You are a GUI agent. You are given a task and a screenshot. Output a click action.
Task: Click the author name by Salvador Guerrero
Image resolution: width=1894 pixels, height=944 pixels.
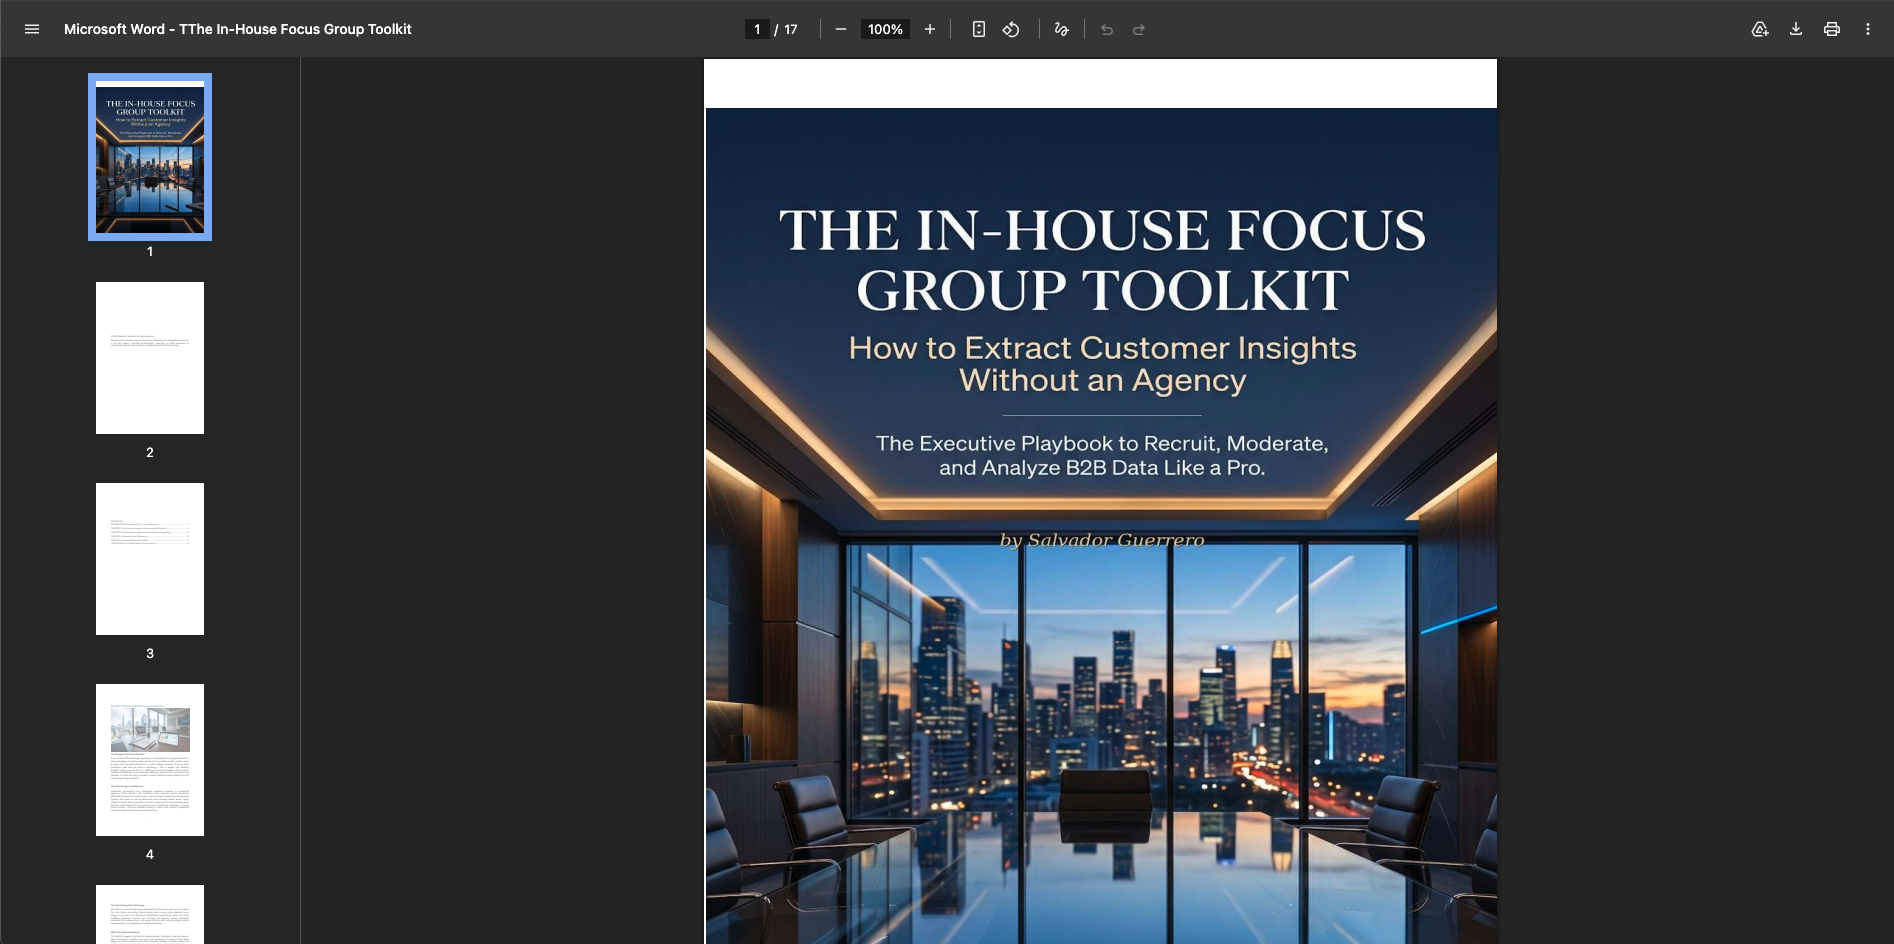(x=1102, y=540)
